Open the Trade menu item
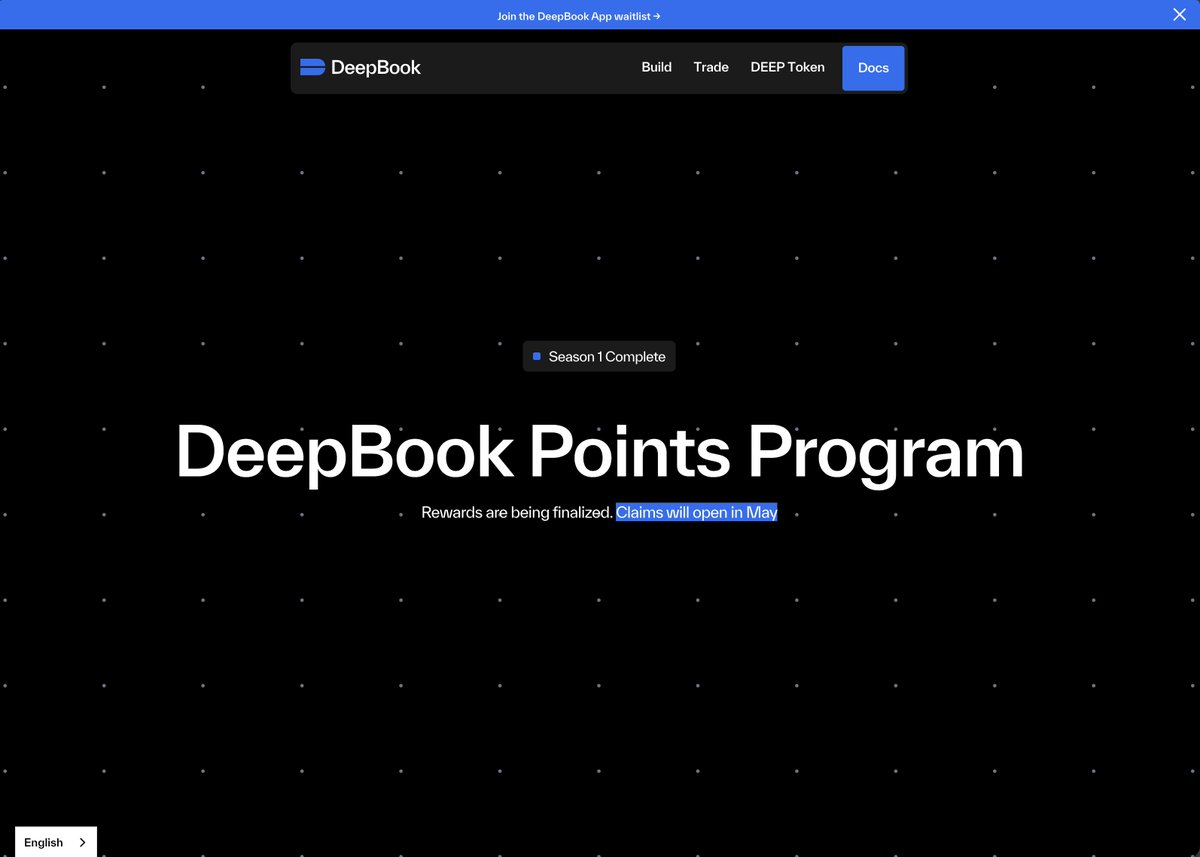The width and height of the screenshot is (1200, 857). tap(711, 67)
